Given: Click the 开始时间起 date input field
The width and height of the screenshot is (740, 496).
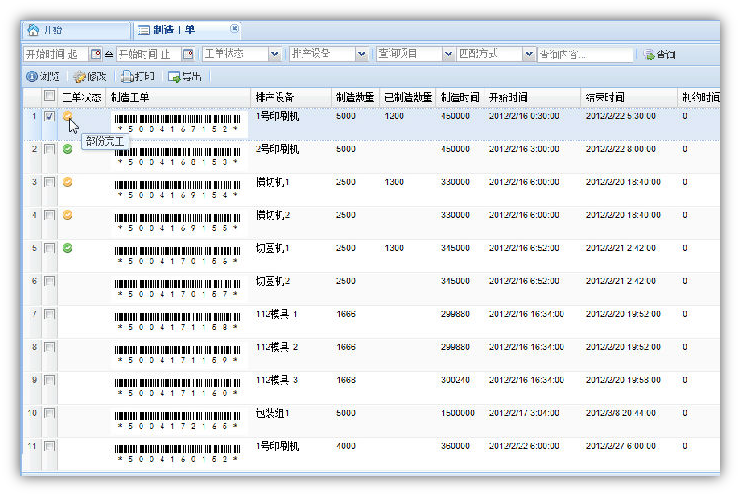Looking at the screenshot, I should tap(56, 54).
